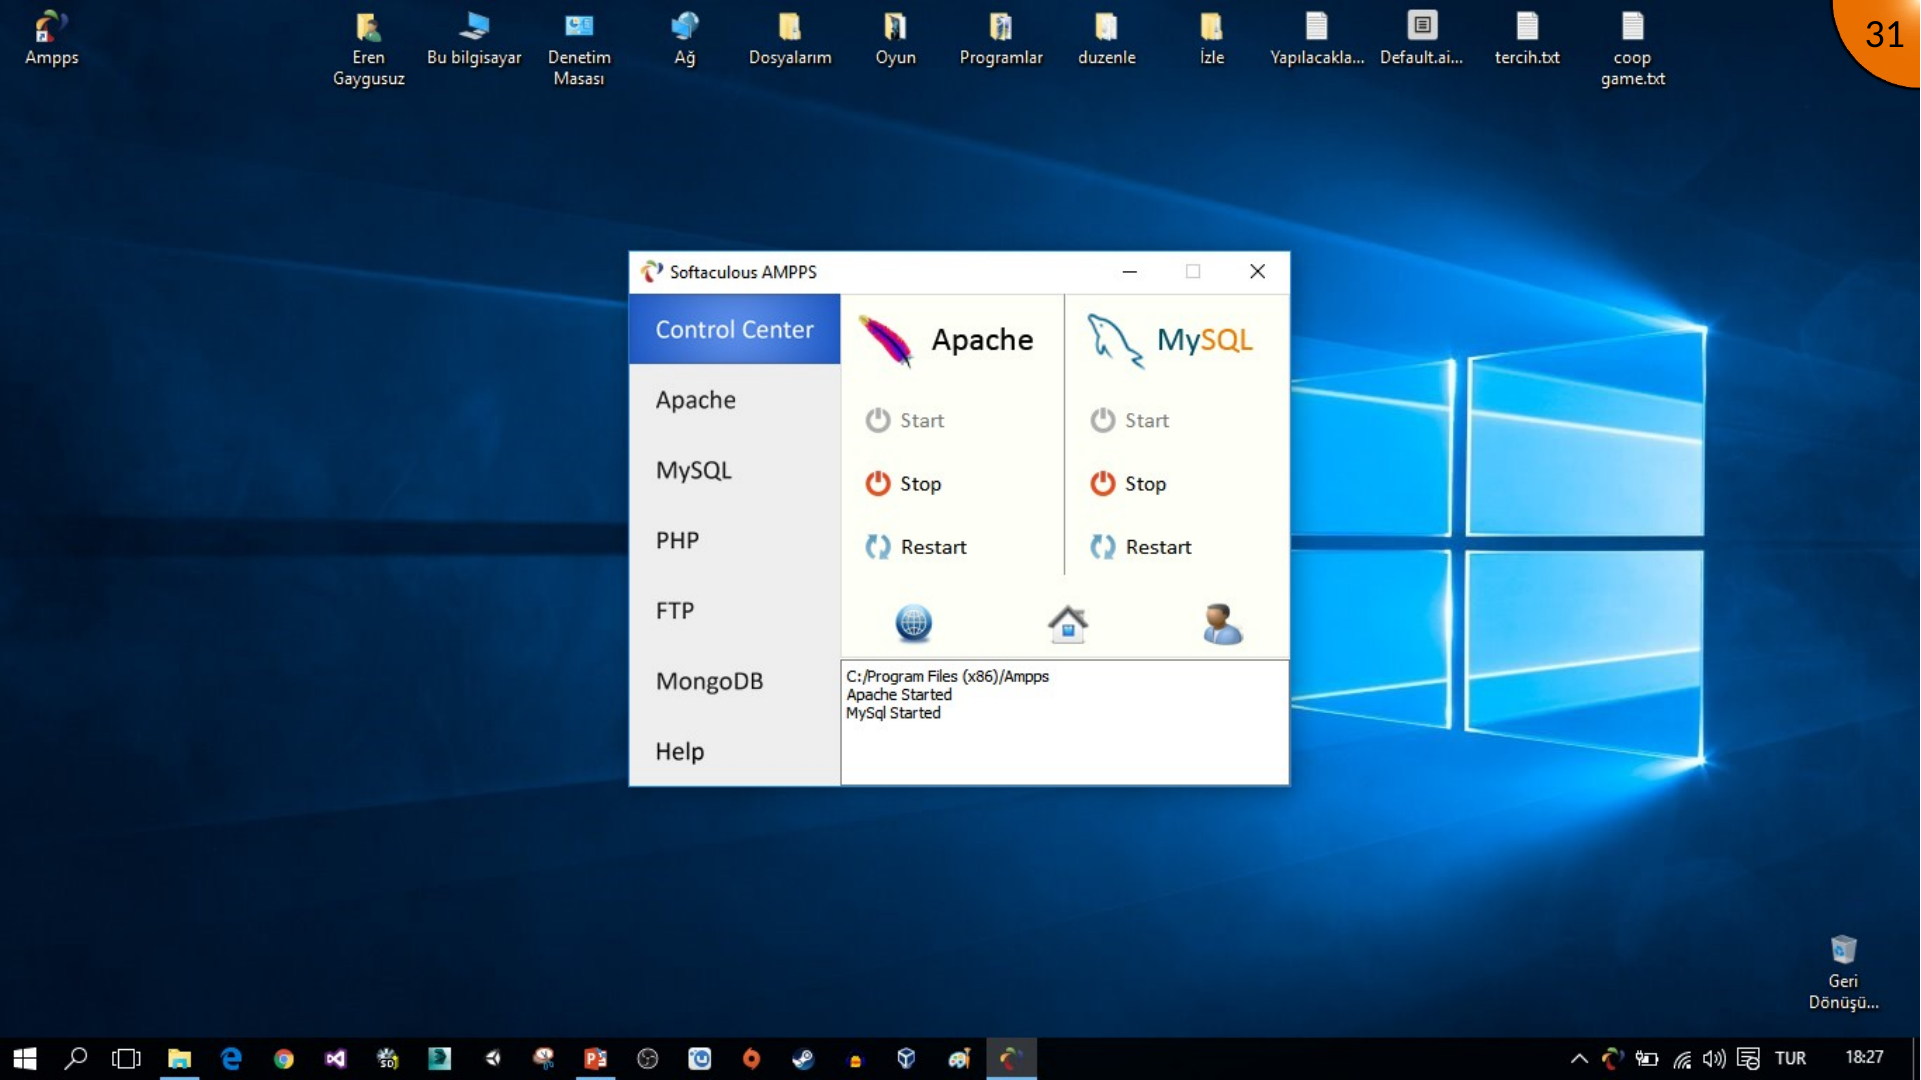Show hidden system tray icons
The height and width of the screenshot is (1080, 1921).
tap(1579, 1058)
